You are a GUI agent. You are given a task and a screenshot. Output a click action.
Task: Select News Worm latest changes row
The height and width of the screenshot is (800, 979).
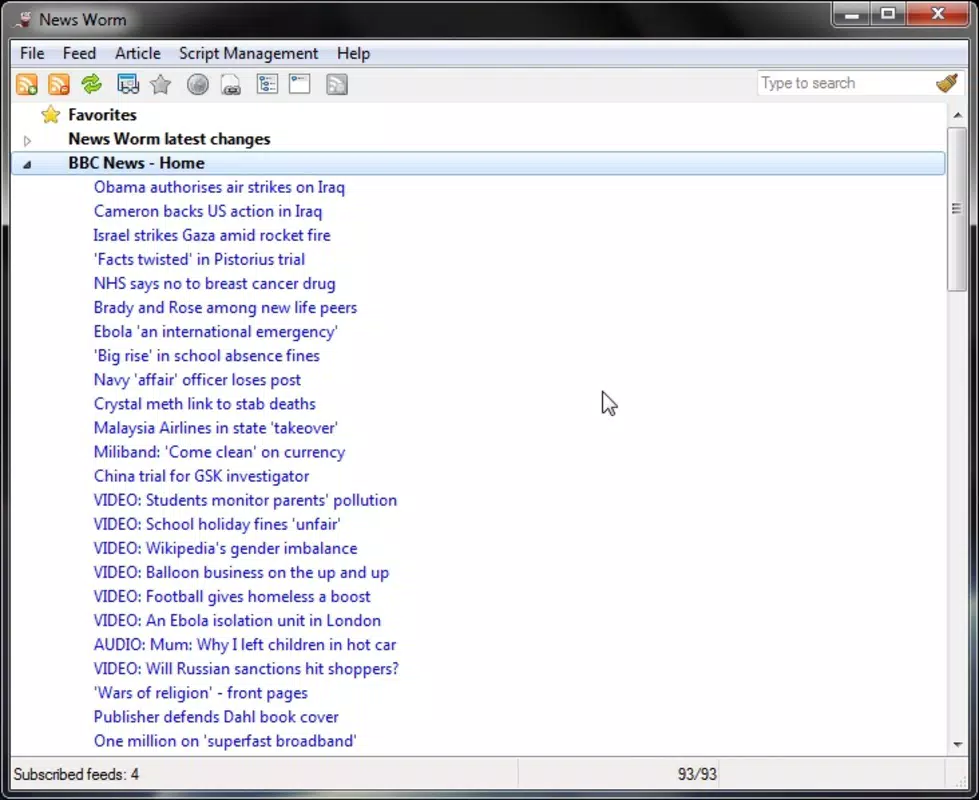(x=169, y=139)
